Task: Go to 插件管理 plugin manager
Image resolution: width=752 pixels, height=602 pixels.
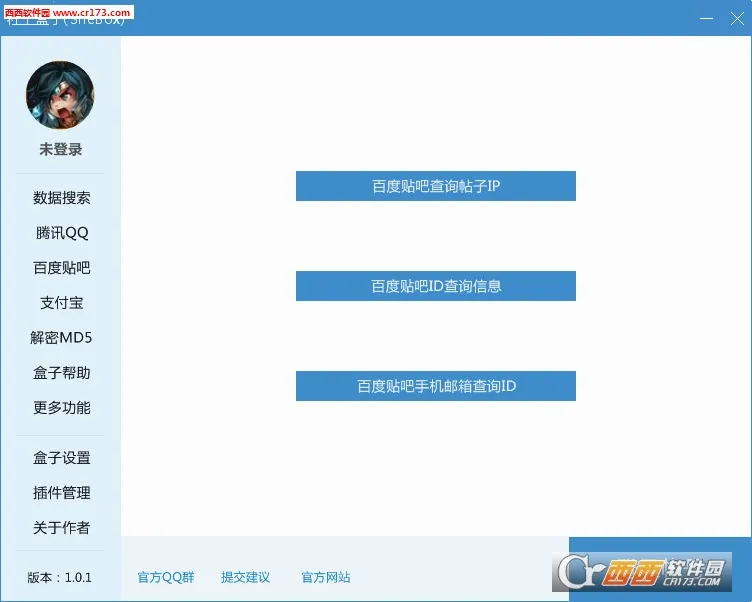Action: pyautogui.click(x=61, y=493)
